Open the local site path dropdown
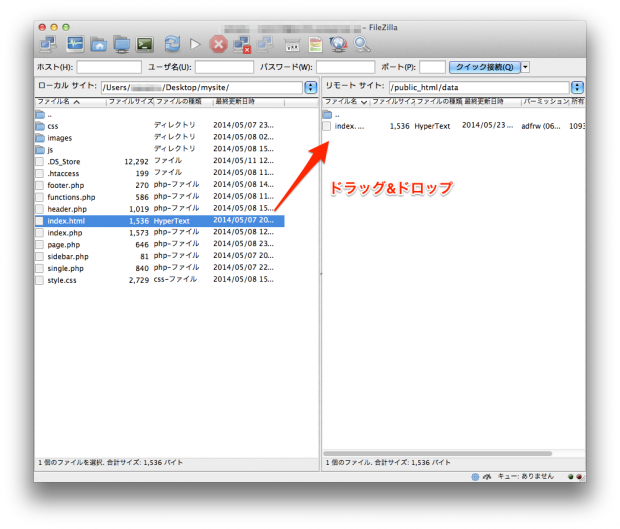The width and height of the screenshot is (620, 529). coord(311,87)
